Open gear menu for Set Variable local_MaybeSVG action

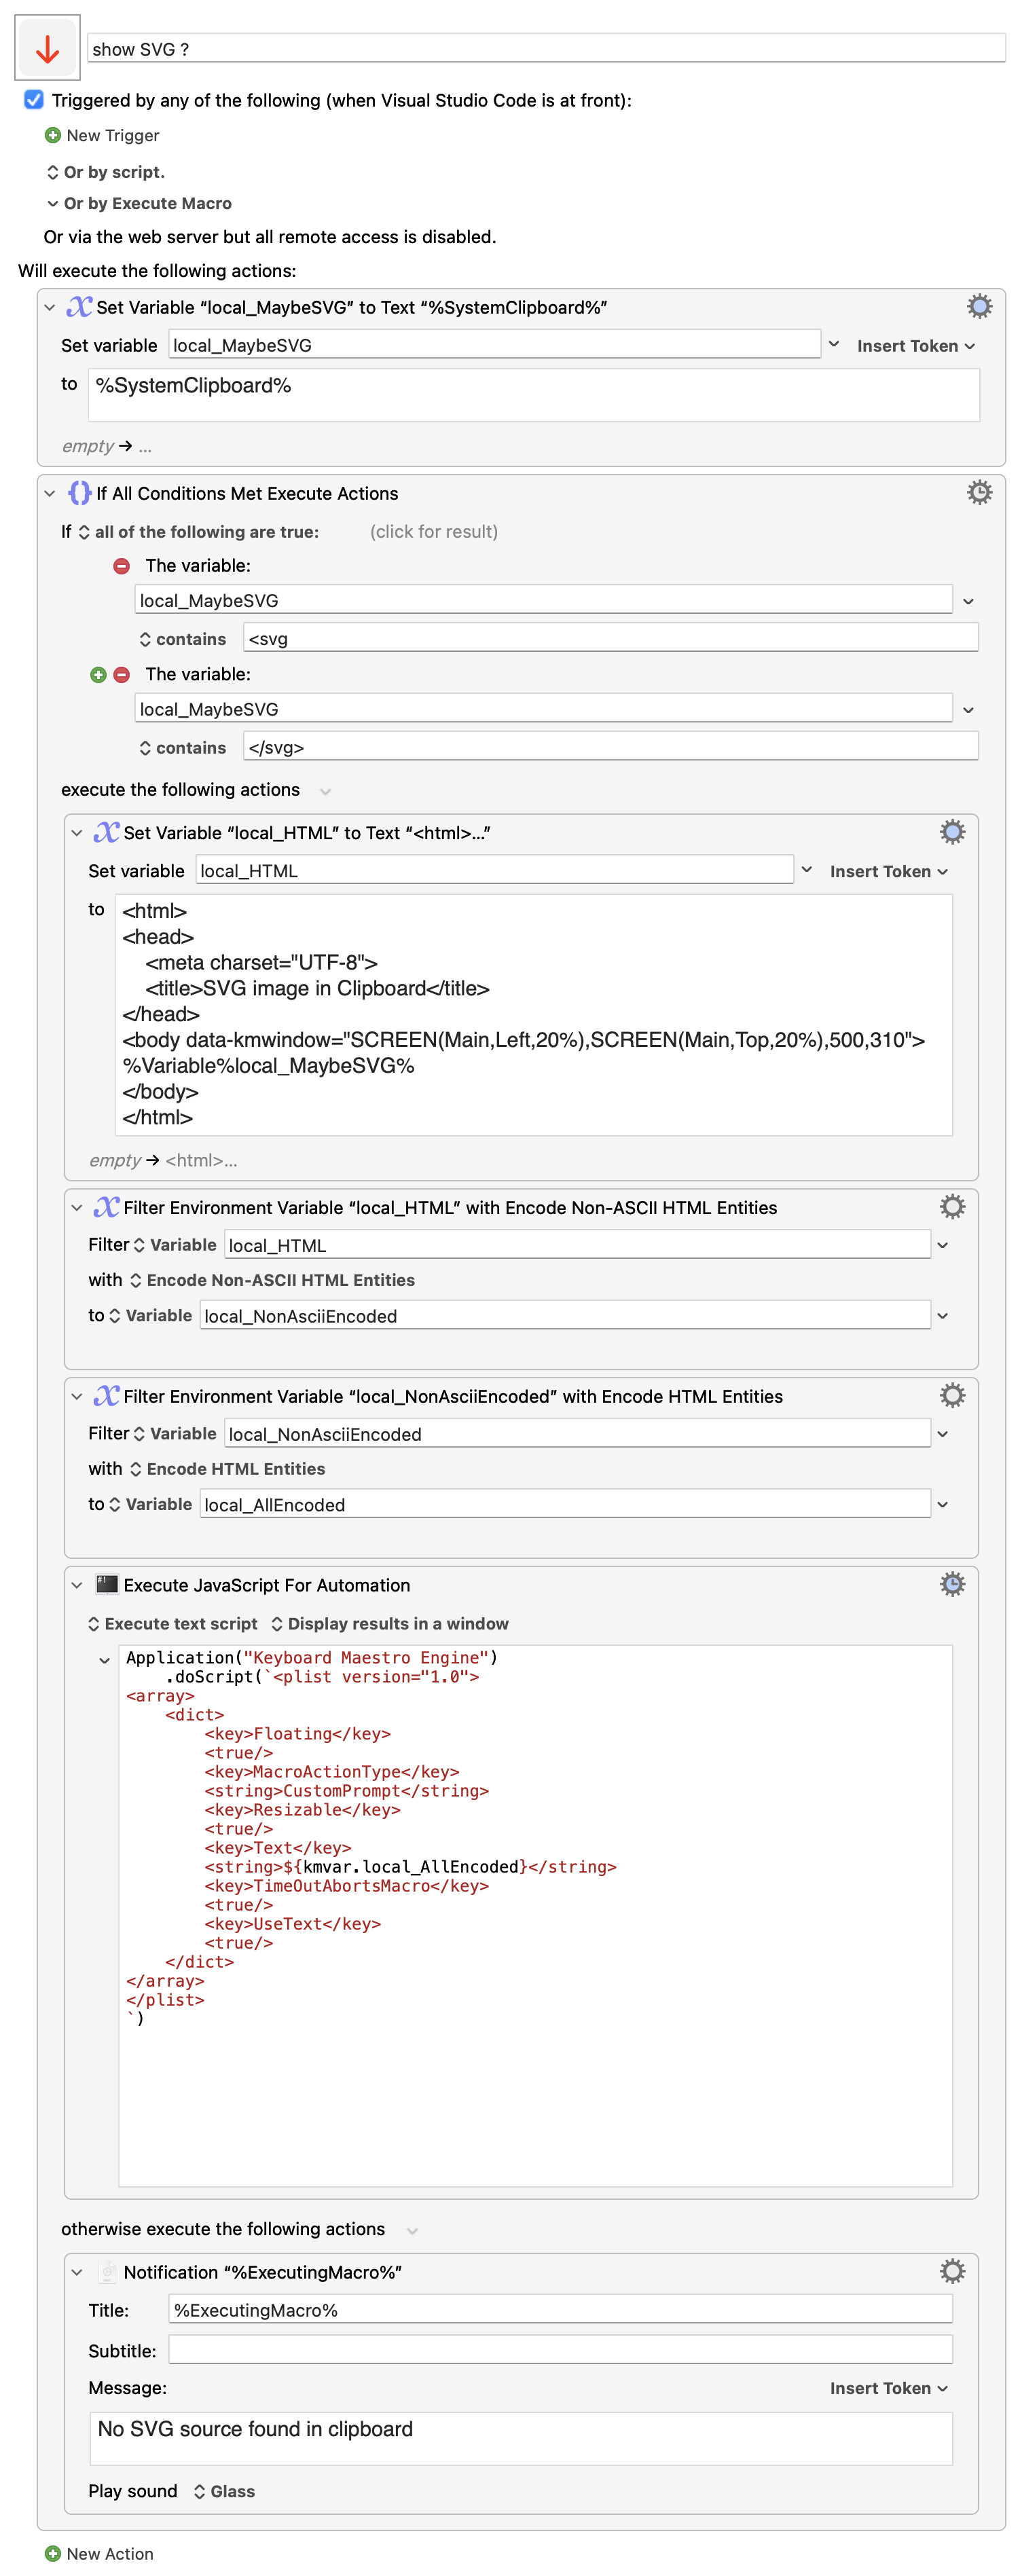(978, 307)
